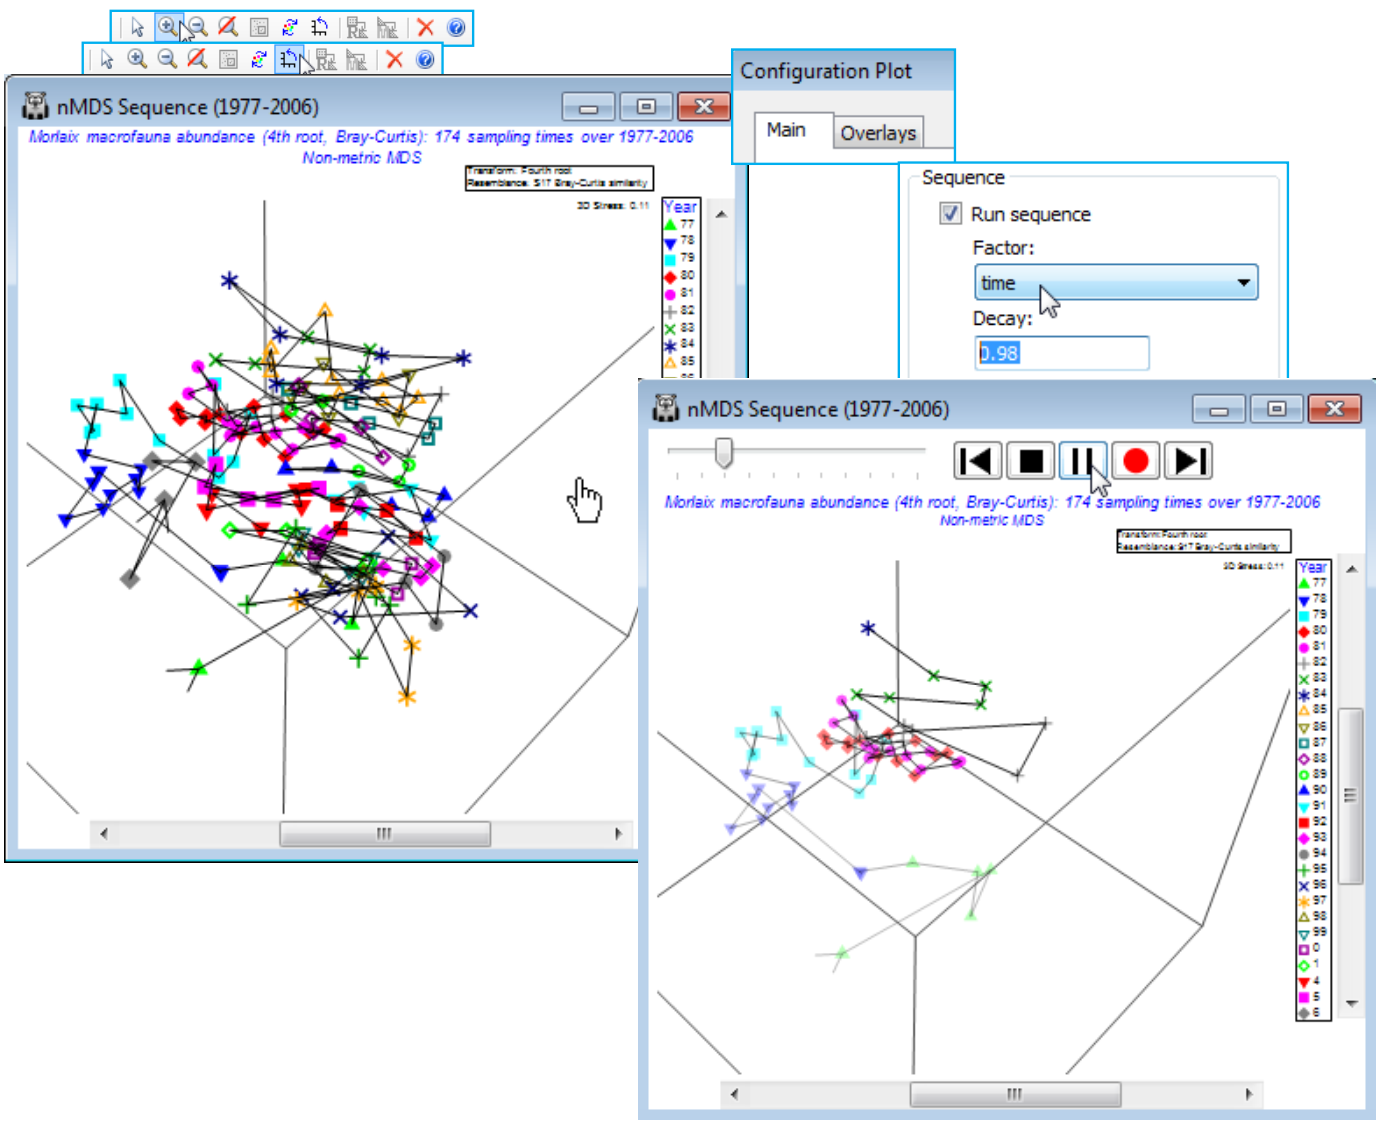The image size is (1382, 1124).
Task: Click the colorful spin icon in lower toolbar
Action: pos(258,59)
